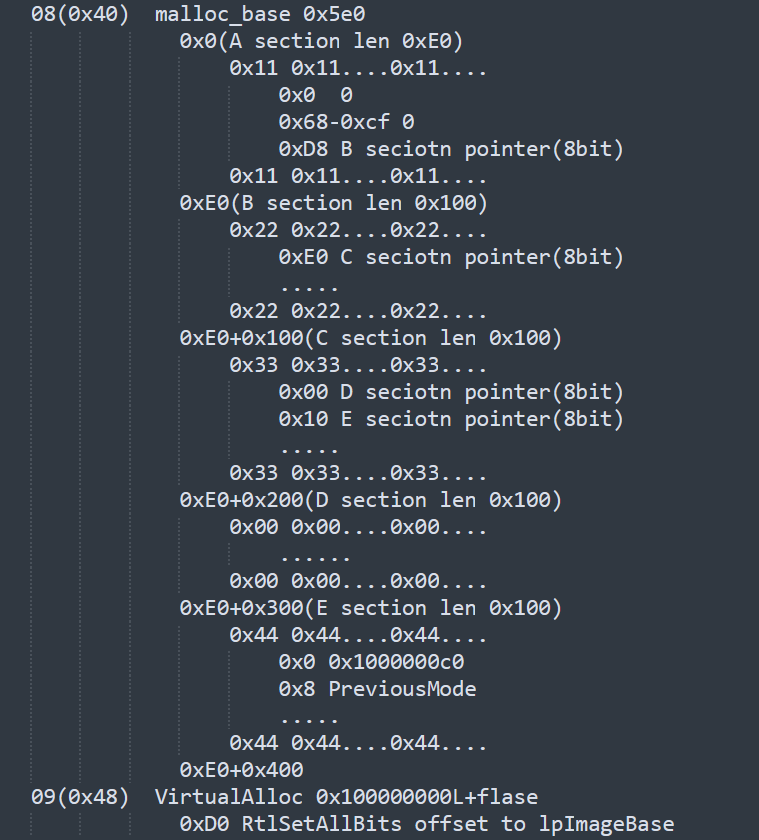The height and width of the screenshot is (840, 759).
Task: Click the 0x00 line right below D section header
Action: pyautogui.click(x=358, y=527)
